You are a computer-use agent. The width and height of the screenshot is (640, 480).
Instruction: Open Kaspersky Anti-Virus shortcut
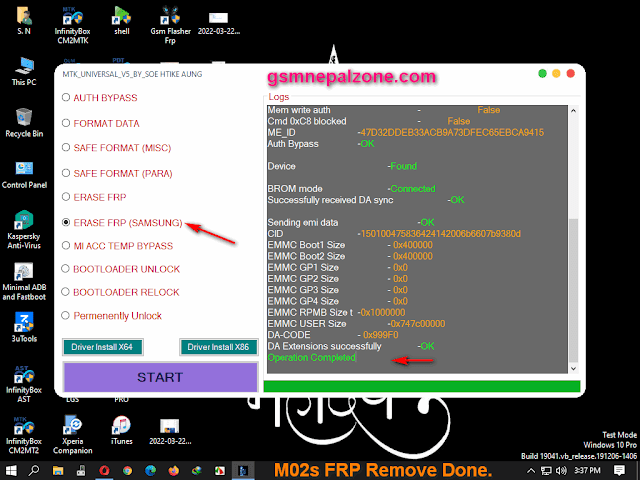point(24,229)
